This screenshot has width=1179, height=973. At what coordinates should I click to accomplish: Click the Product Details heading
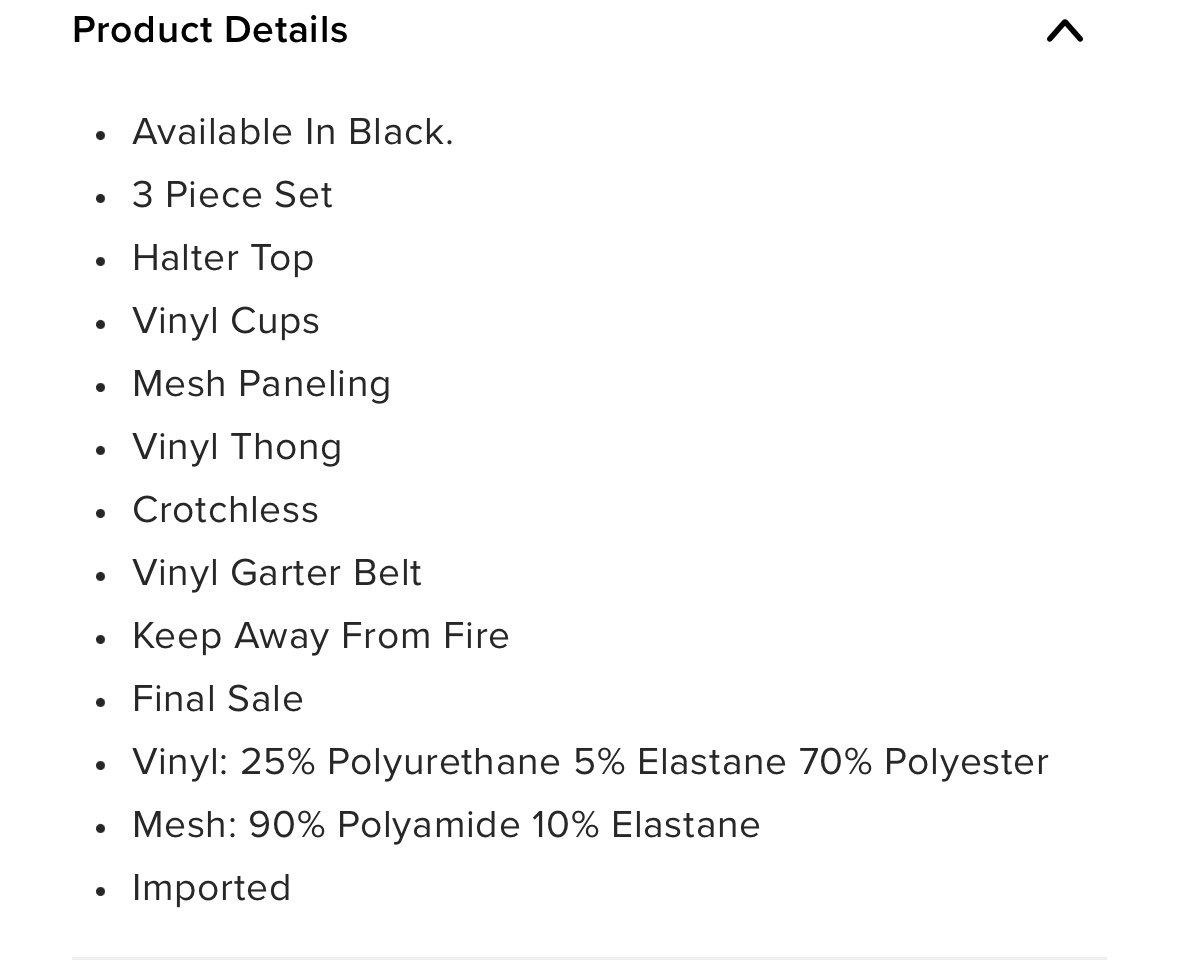[211, 30]
